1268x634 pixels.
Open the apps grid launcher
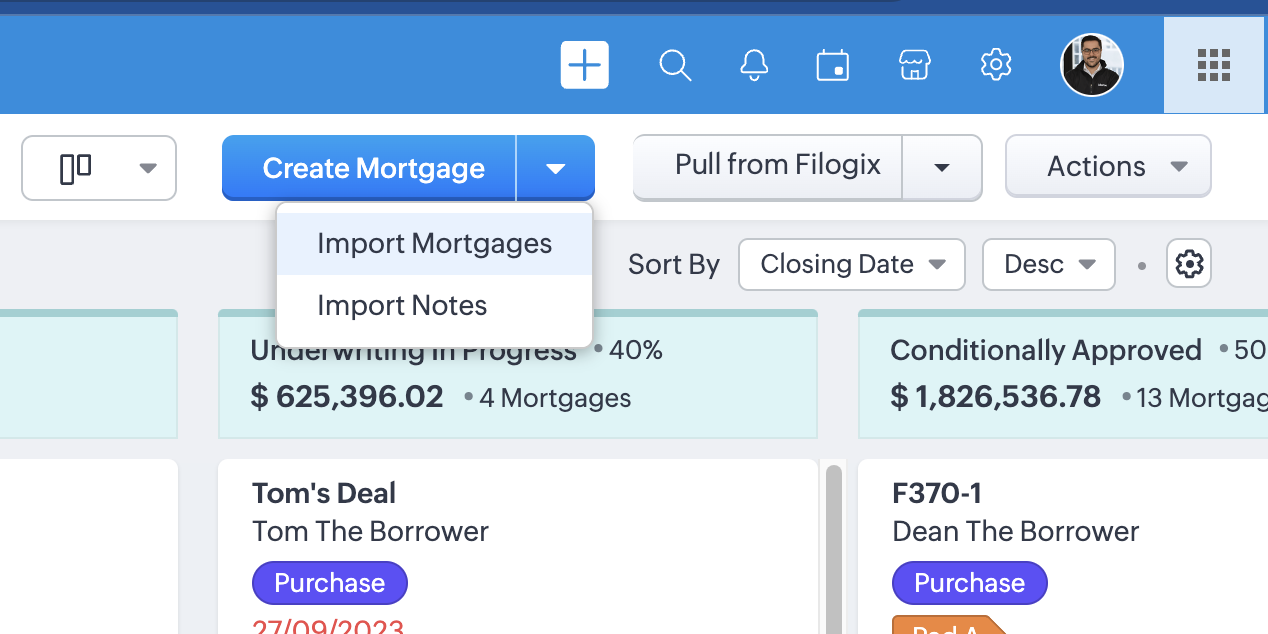[x=1213, y=66]
